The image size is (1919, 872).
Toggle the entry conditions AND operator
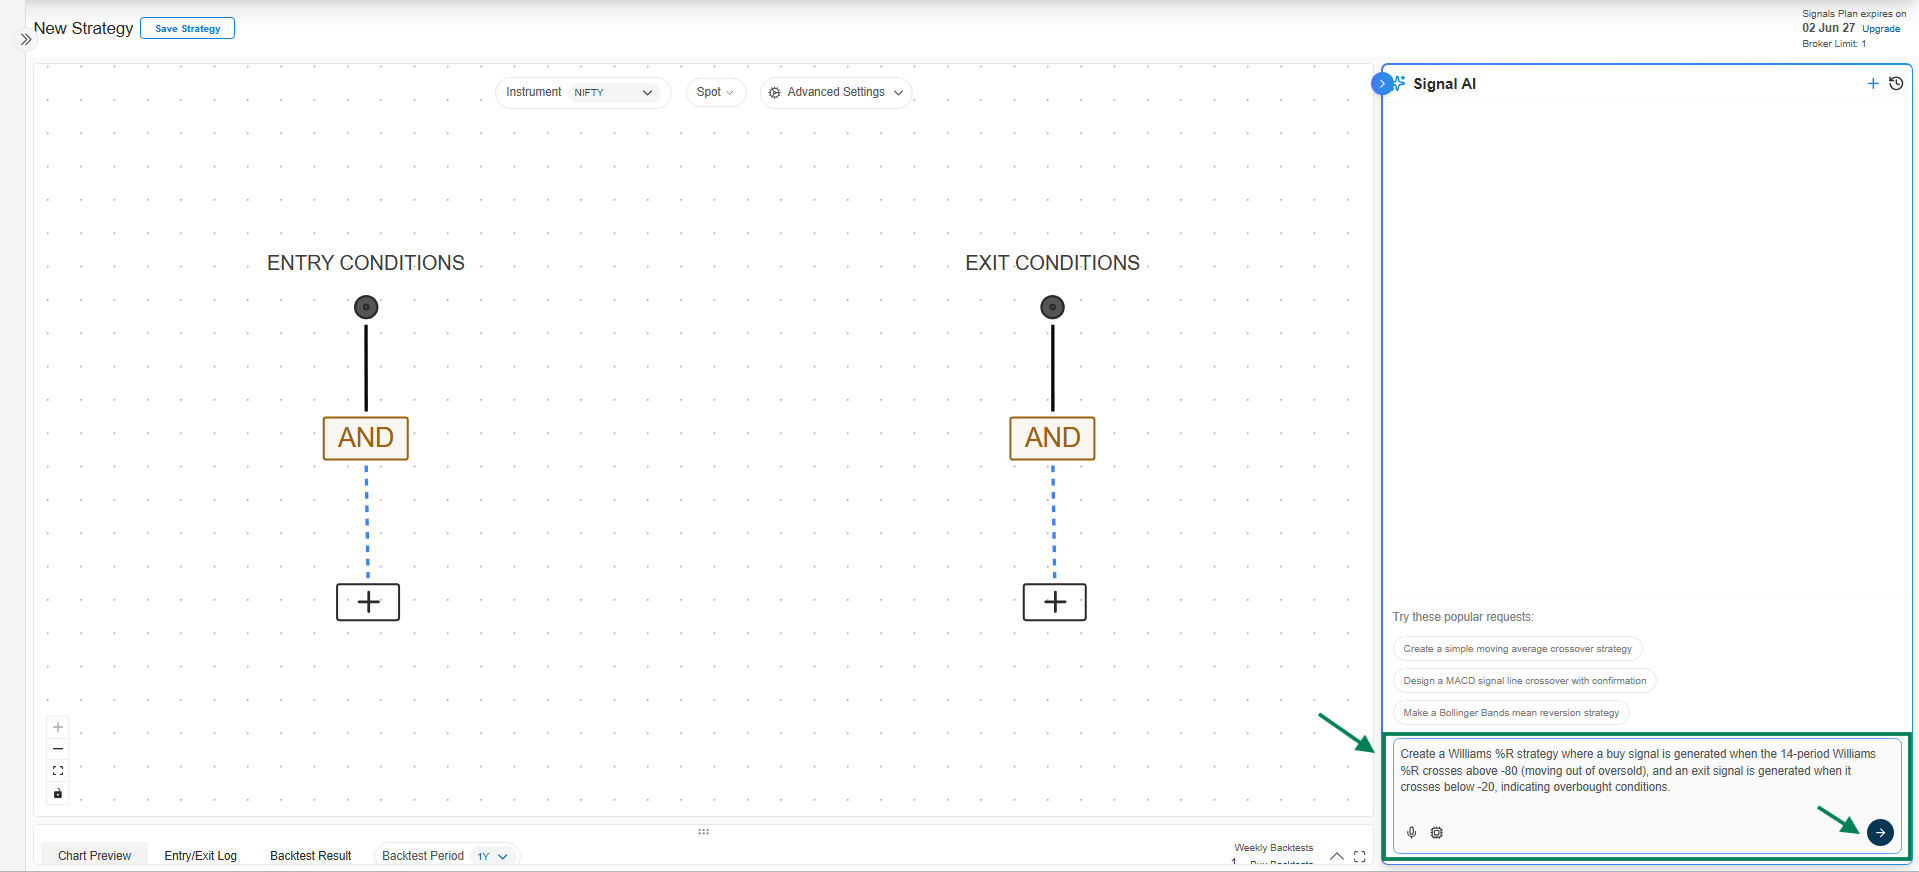coord(366,438)
